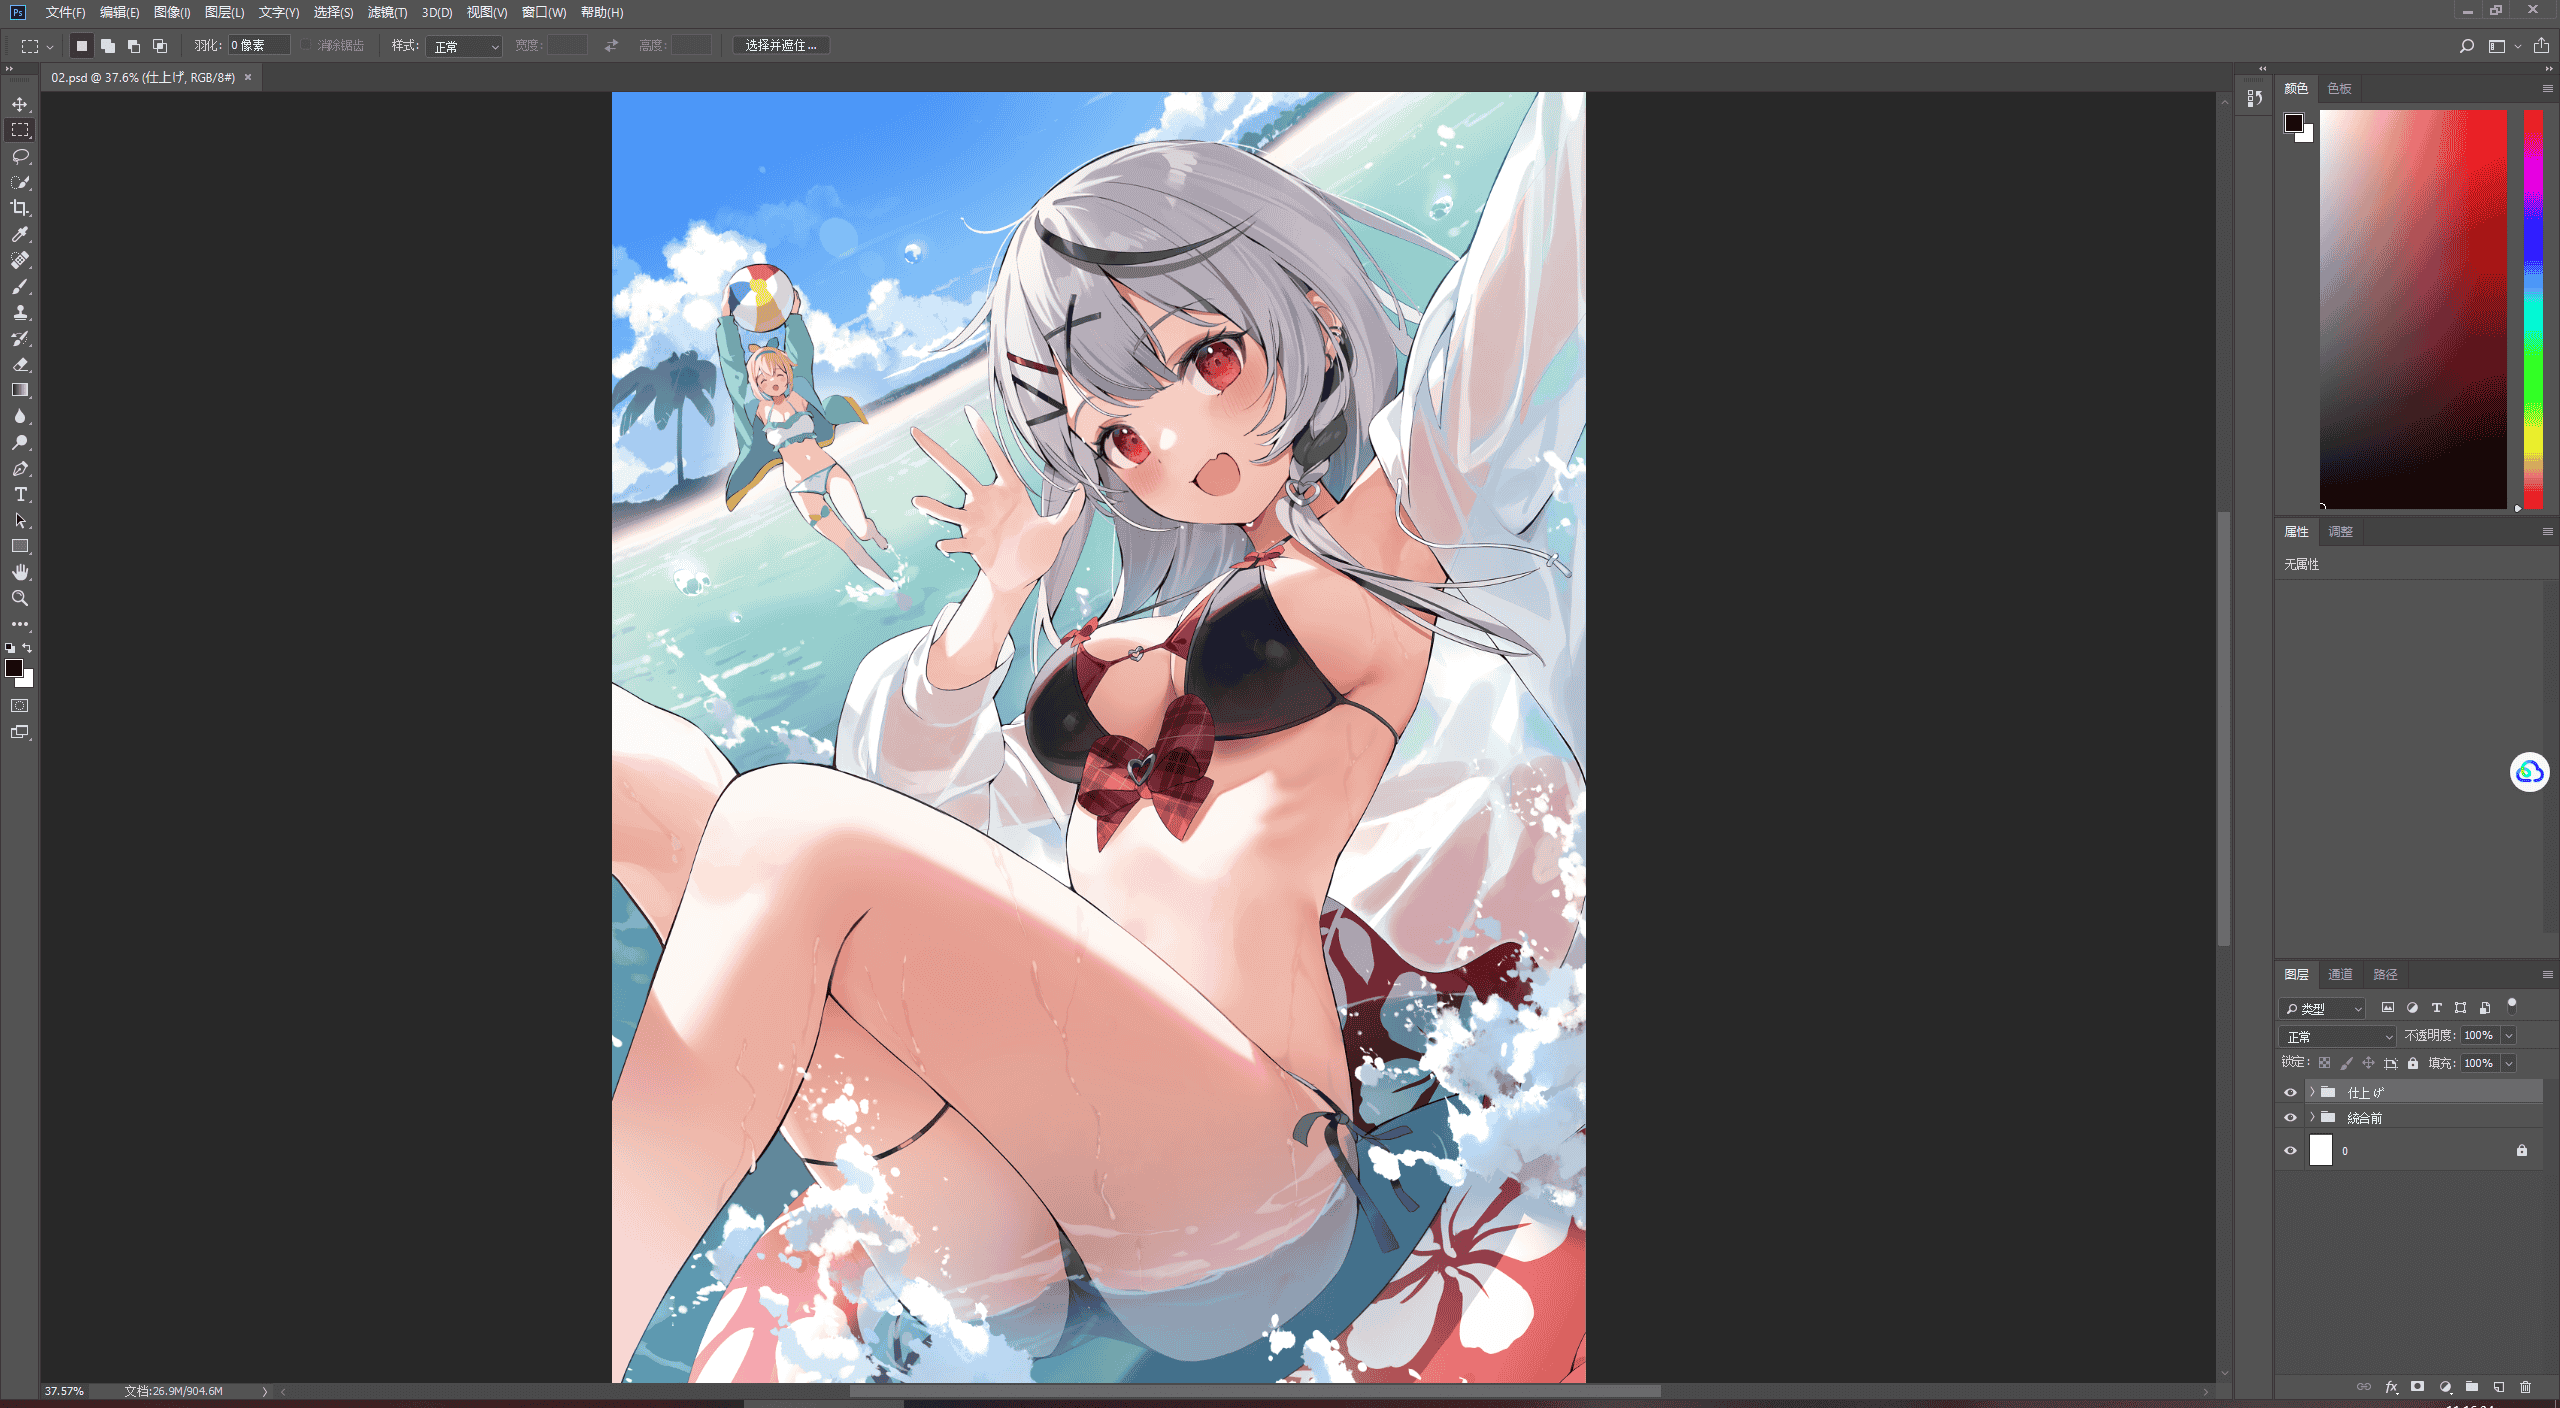Image resolution: width=2560 pixels, height=1408 pixels.
Task: Select the Gradient tool
Action: (x=20, y=390)
